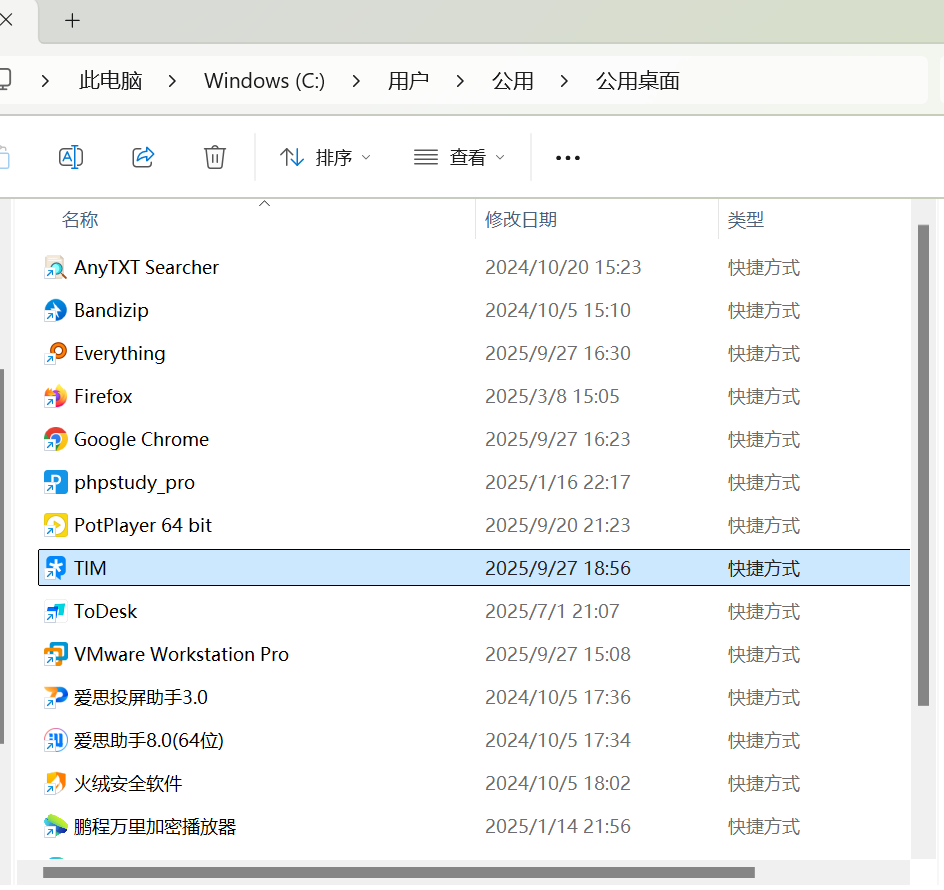Sort by the 类型 column header

click(745, 220)
